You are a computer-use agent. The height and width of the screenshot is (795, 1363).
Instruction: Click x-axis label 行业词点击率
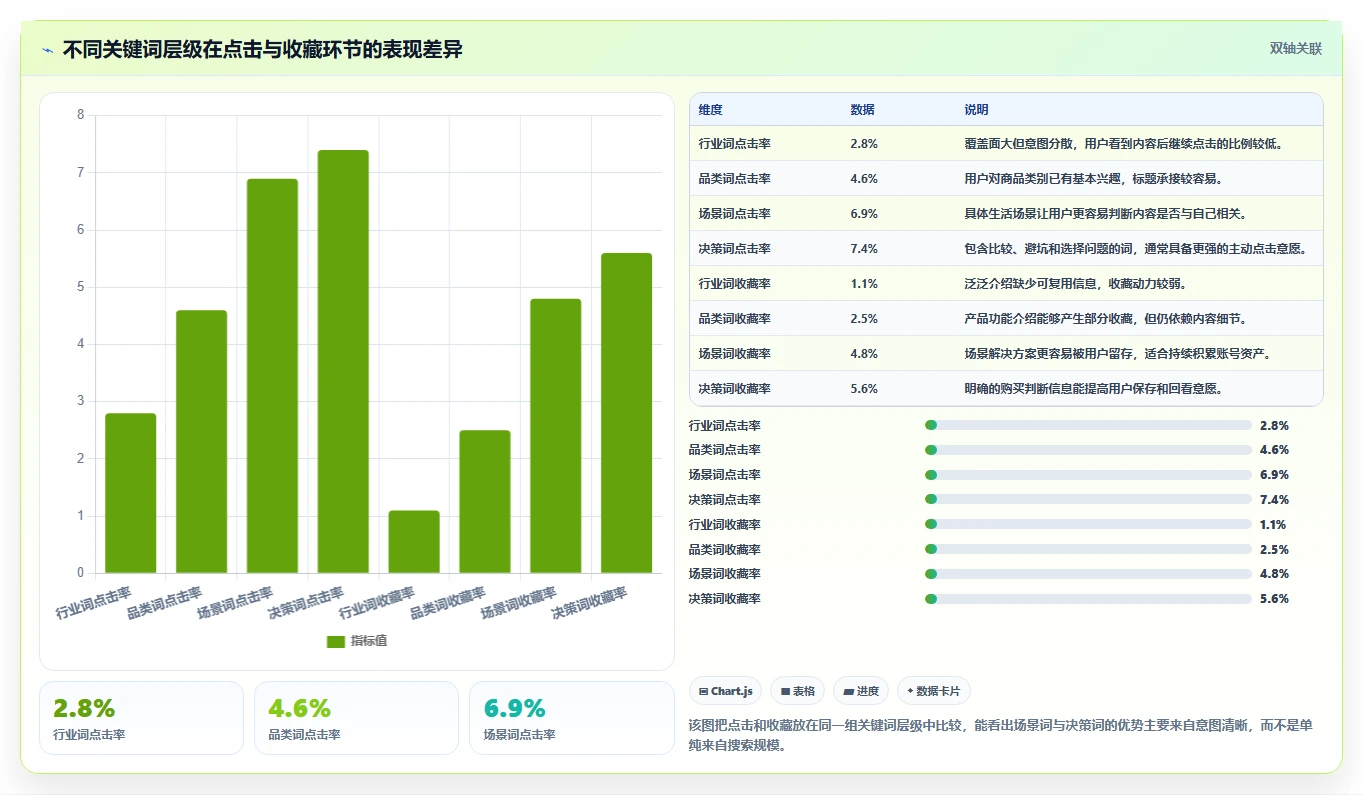(x=94, y=602)
